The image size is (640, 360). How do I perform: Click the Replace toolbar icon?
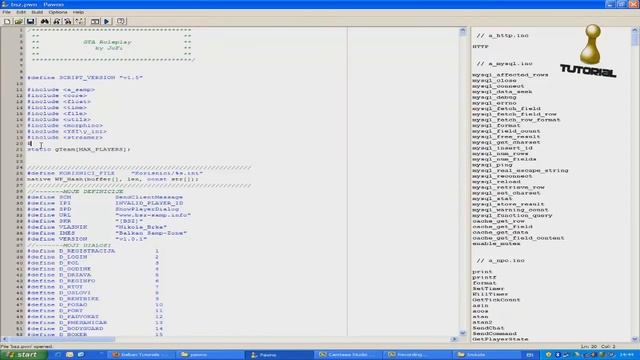point(68,21)
